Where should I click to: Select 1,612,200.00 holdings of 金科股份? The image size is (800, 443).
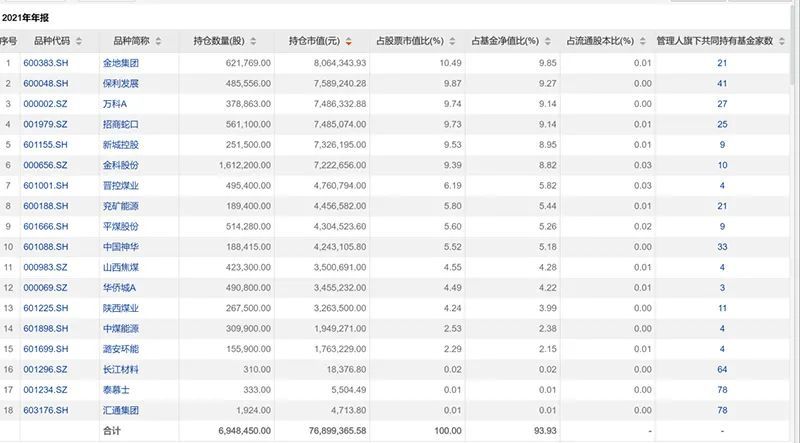[244, 165]
